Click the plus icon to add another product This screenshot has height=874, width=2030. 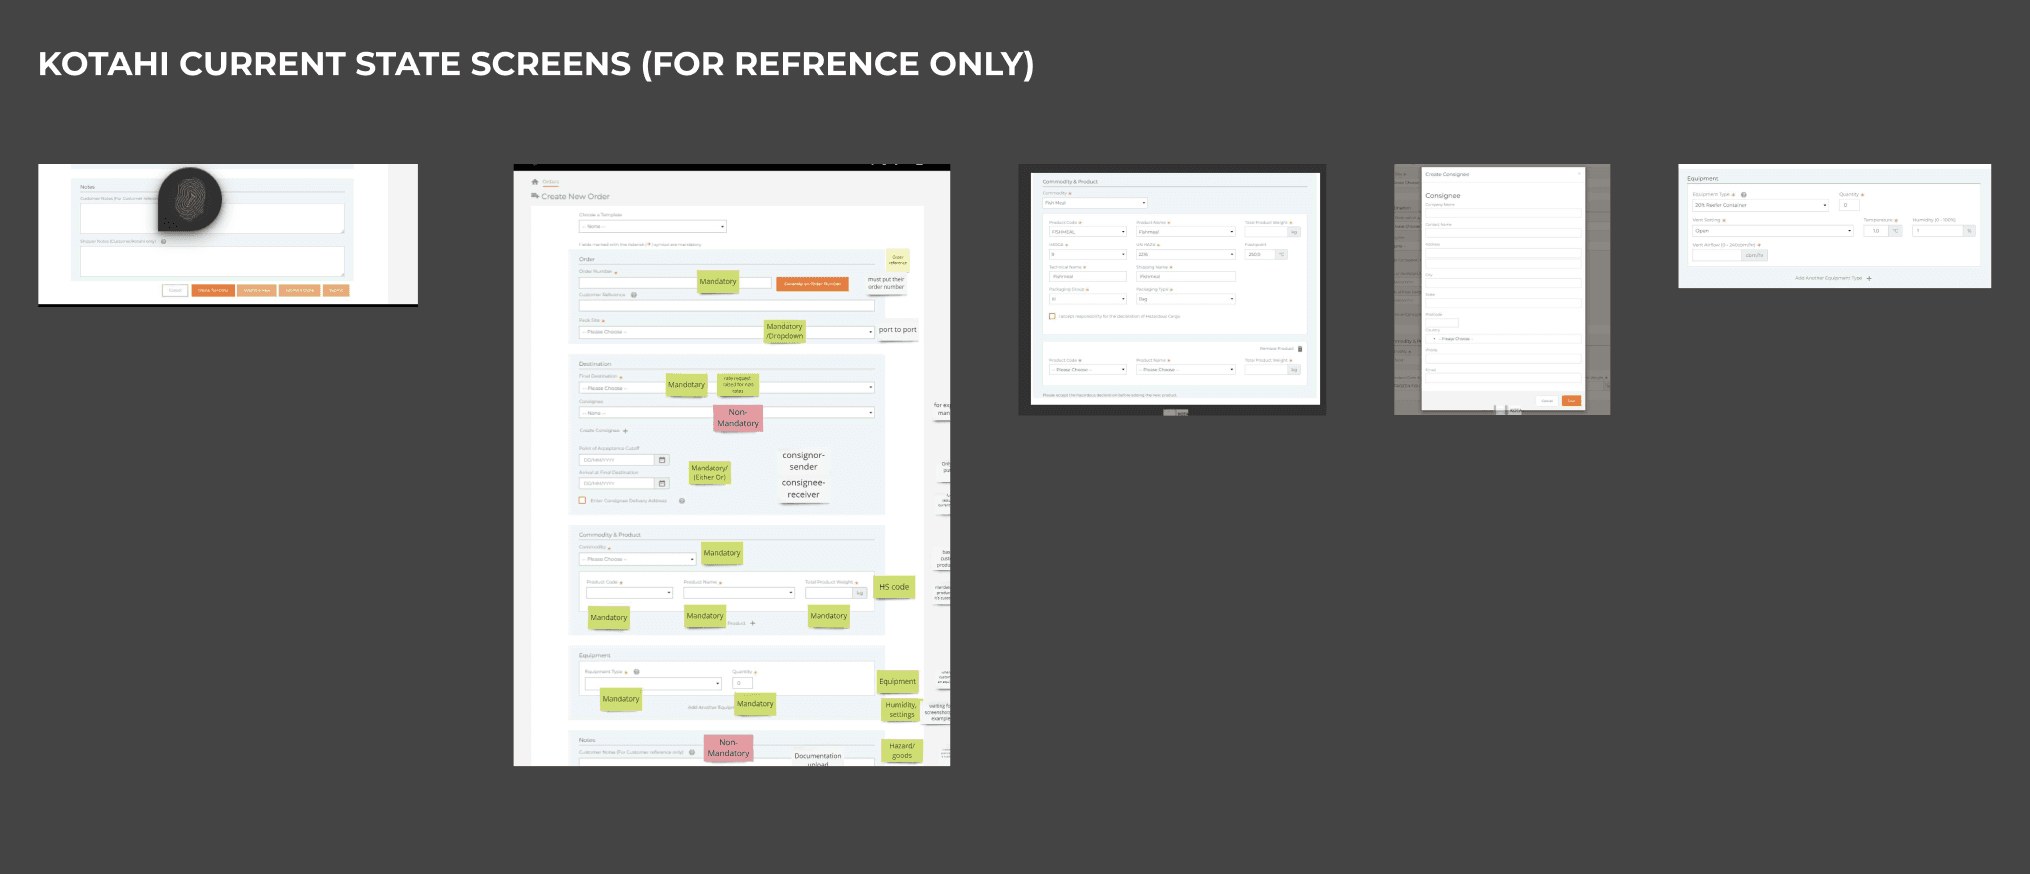click(x=753, y=623)
